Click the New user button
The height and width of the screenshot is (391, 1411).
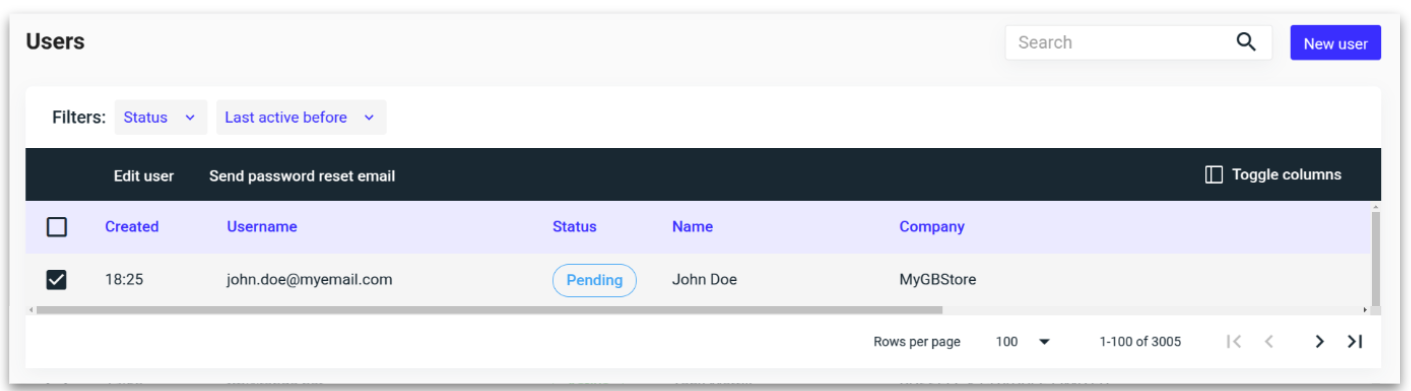[x=1335, y=43]
